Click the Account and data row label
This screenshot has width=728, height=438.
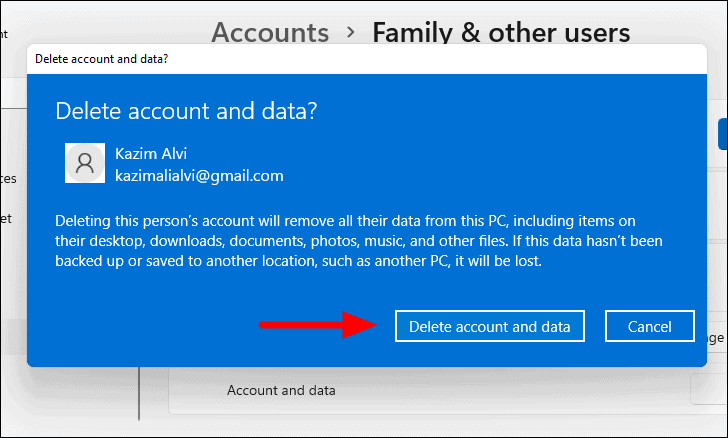pyautogui.click(x=281, y=390)
